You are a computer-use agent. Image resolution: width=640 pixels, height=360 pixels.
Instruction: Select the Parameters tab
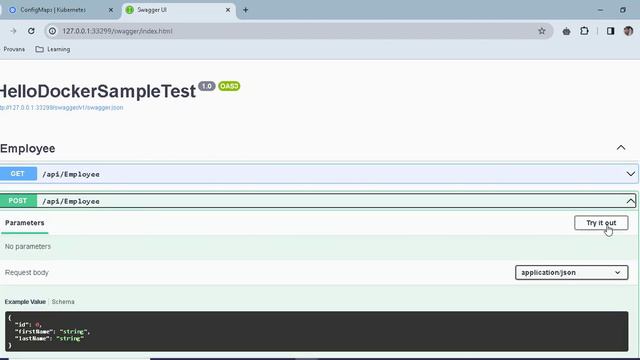24,223
